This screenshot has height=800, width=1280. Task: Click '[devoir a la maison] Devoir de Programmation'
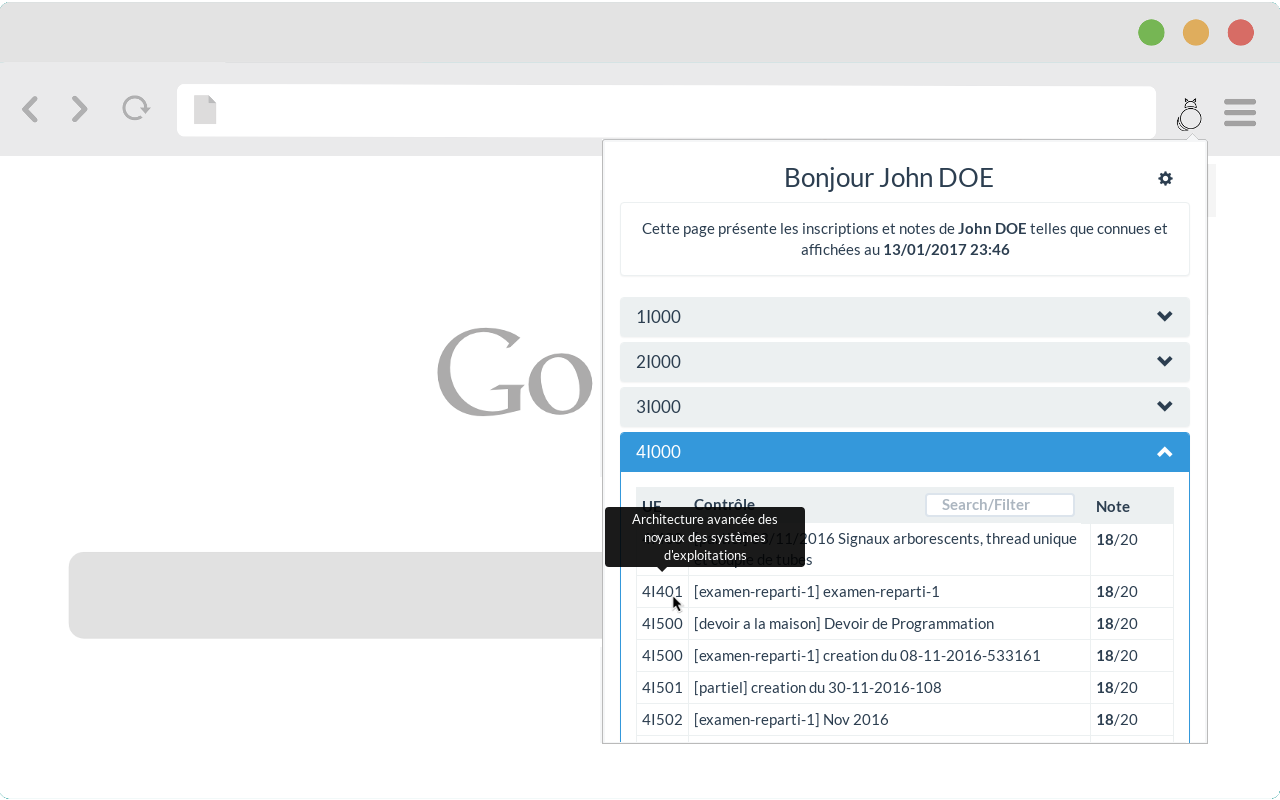844,624
